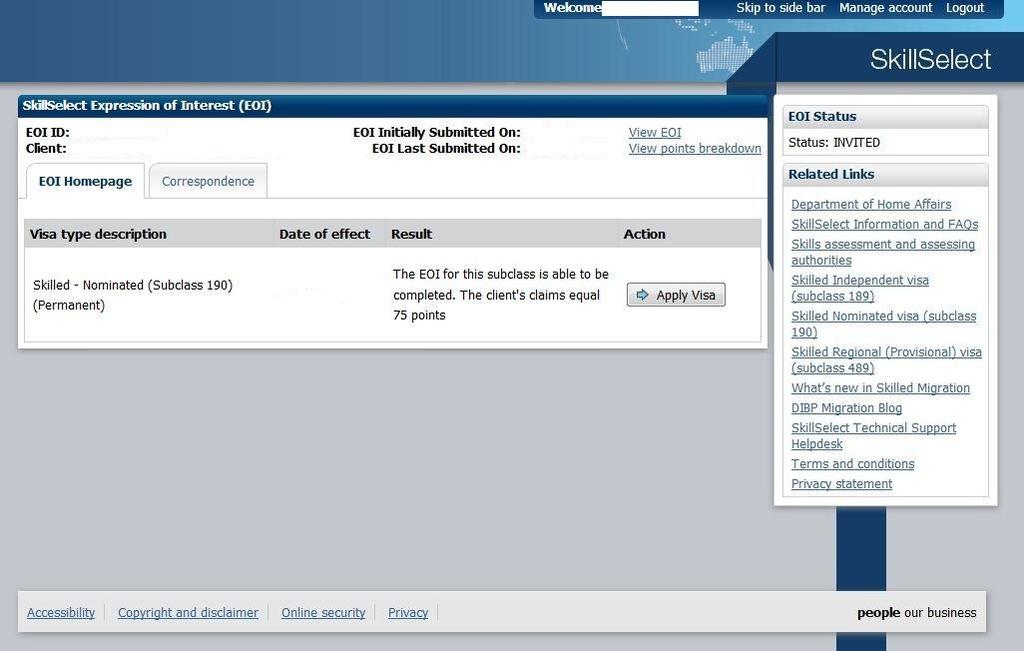Open View points breakdown link
This screenshot has height=651, width=1024.
tap(695, 148)
